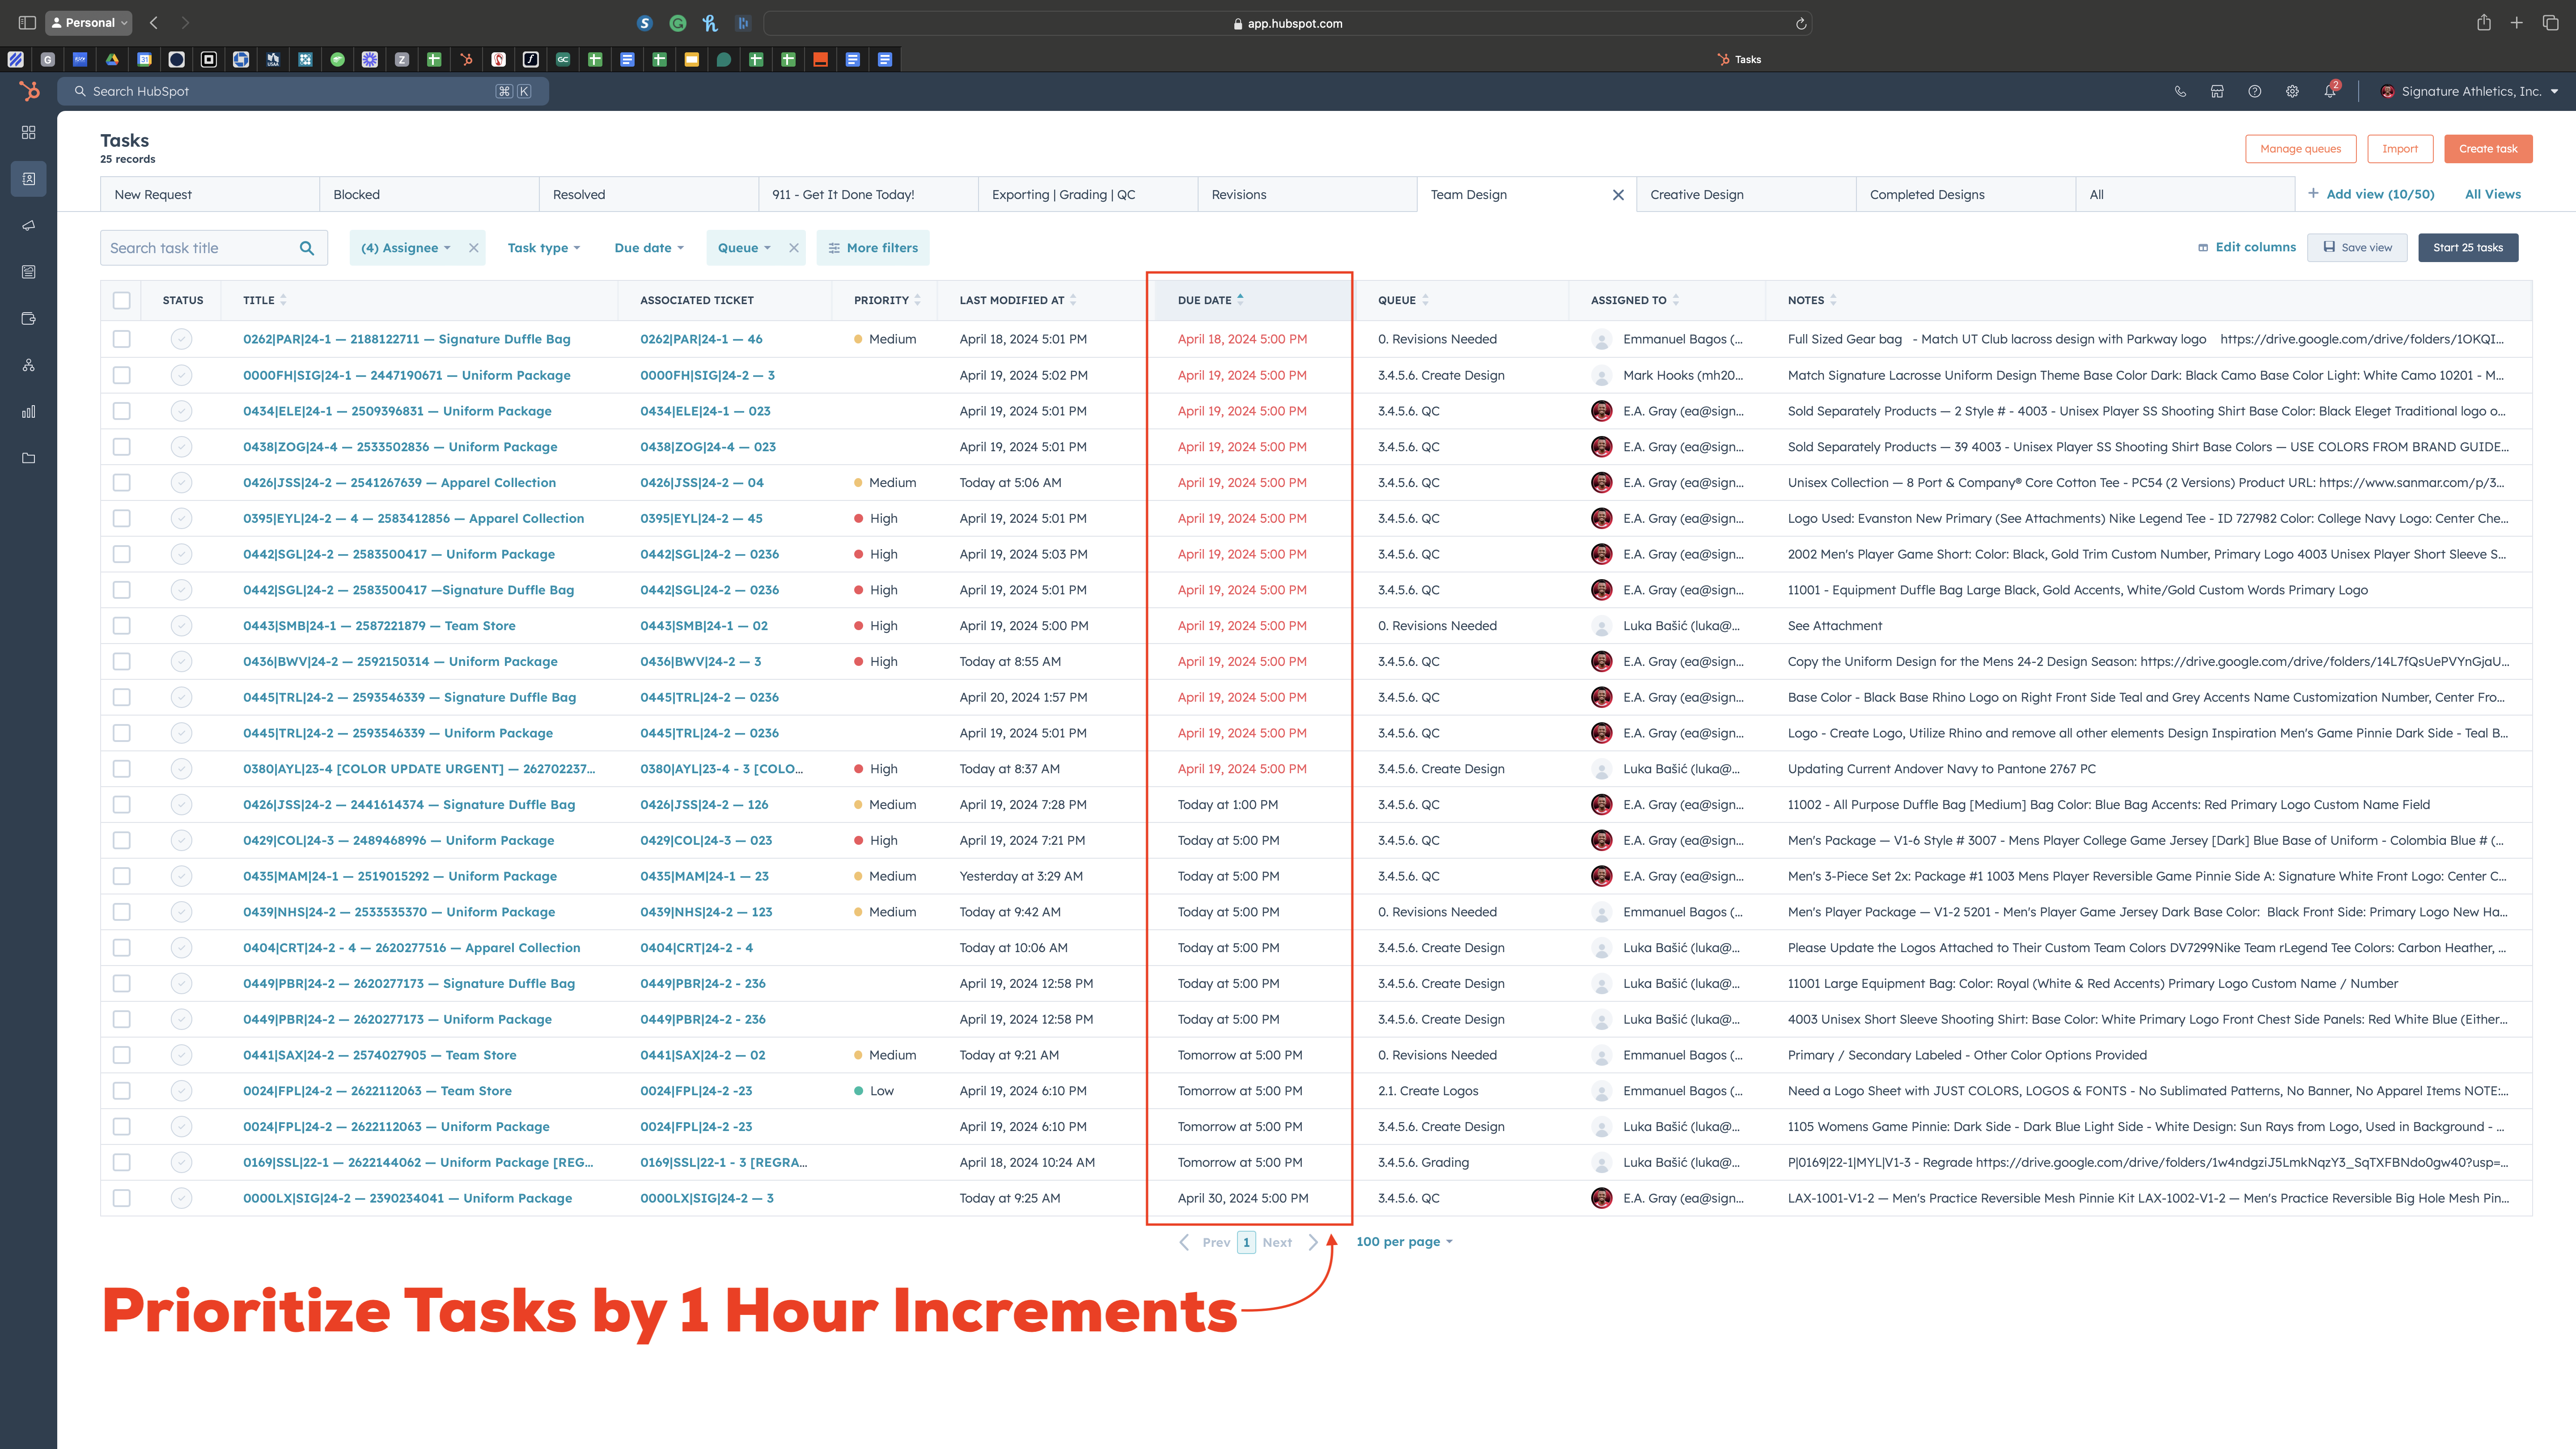Click the phone calling icon
The height and width of the screenshot is (1449, 2576).
click(x=2180, y=91)
